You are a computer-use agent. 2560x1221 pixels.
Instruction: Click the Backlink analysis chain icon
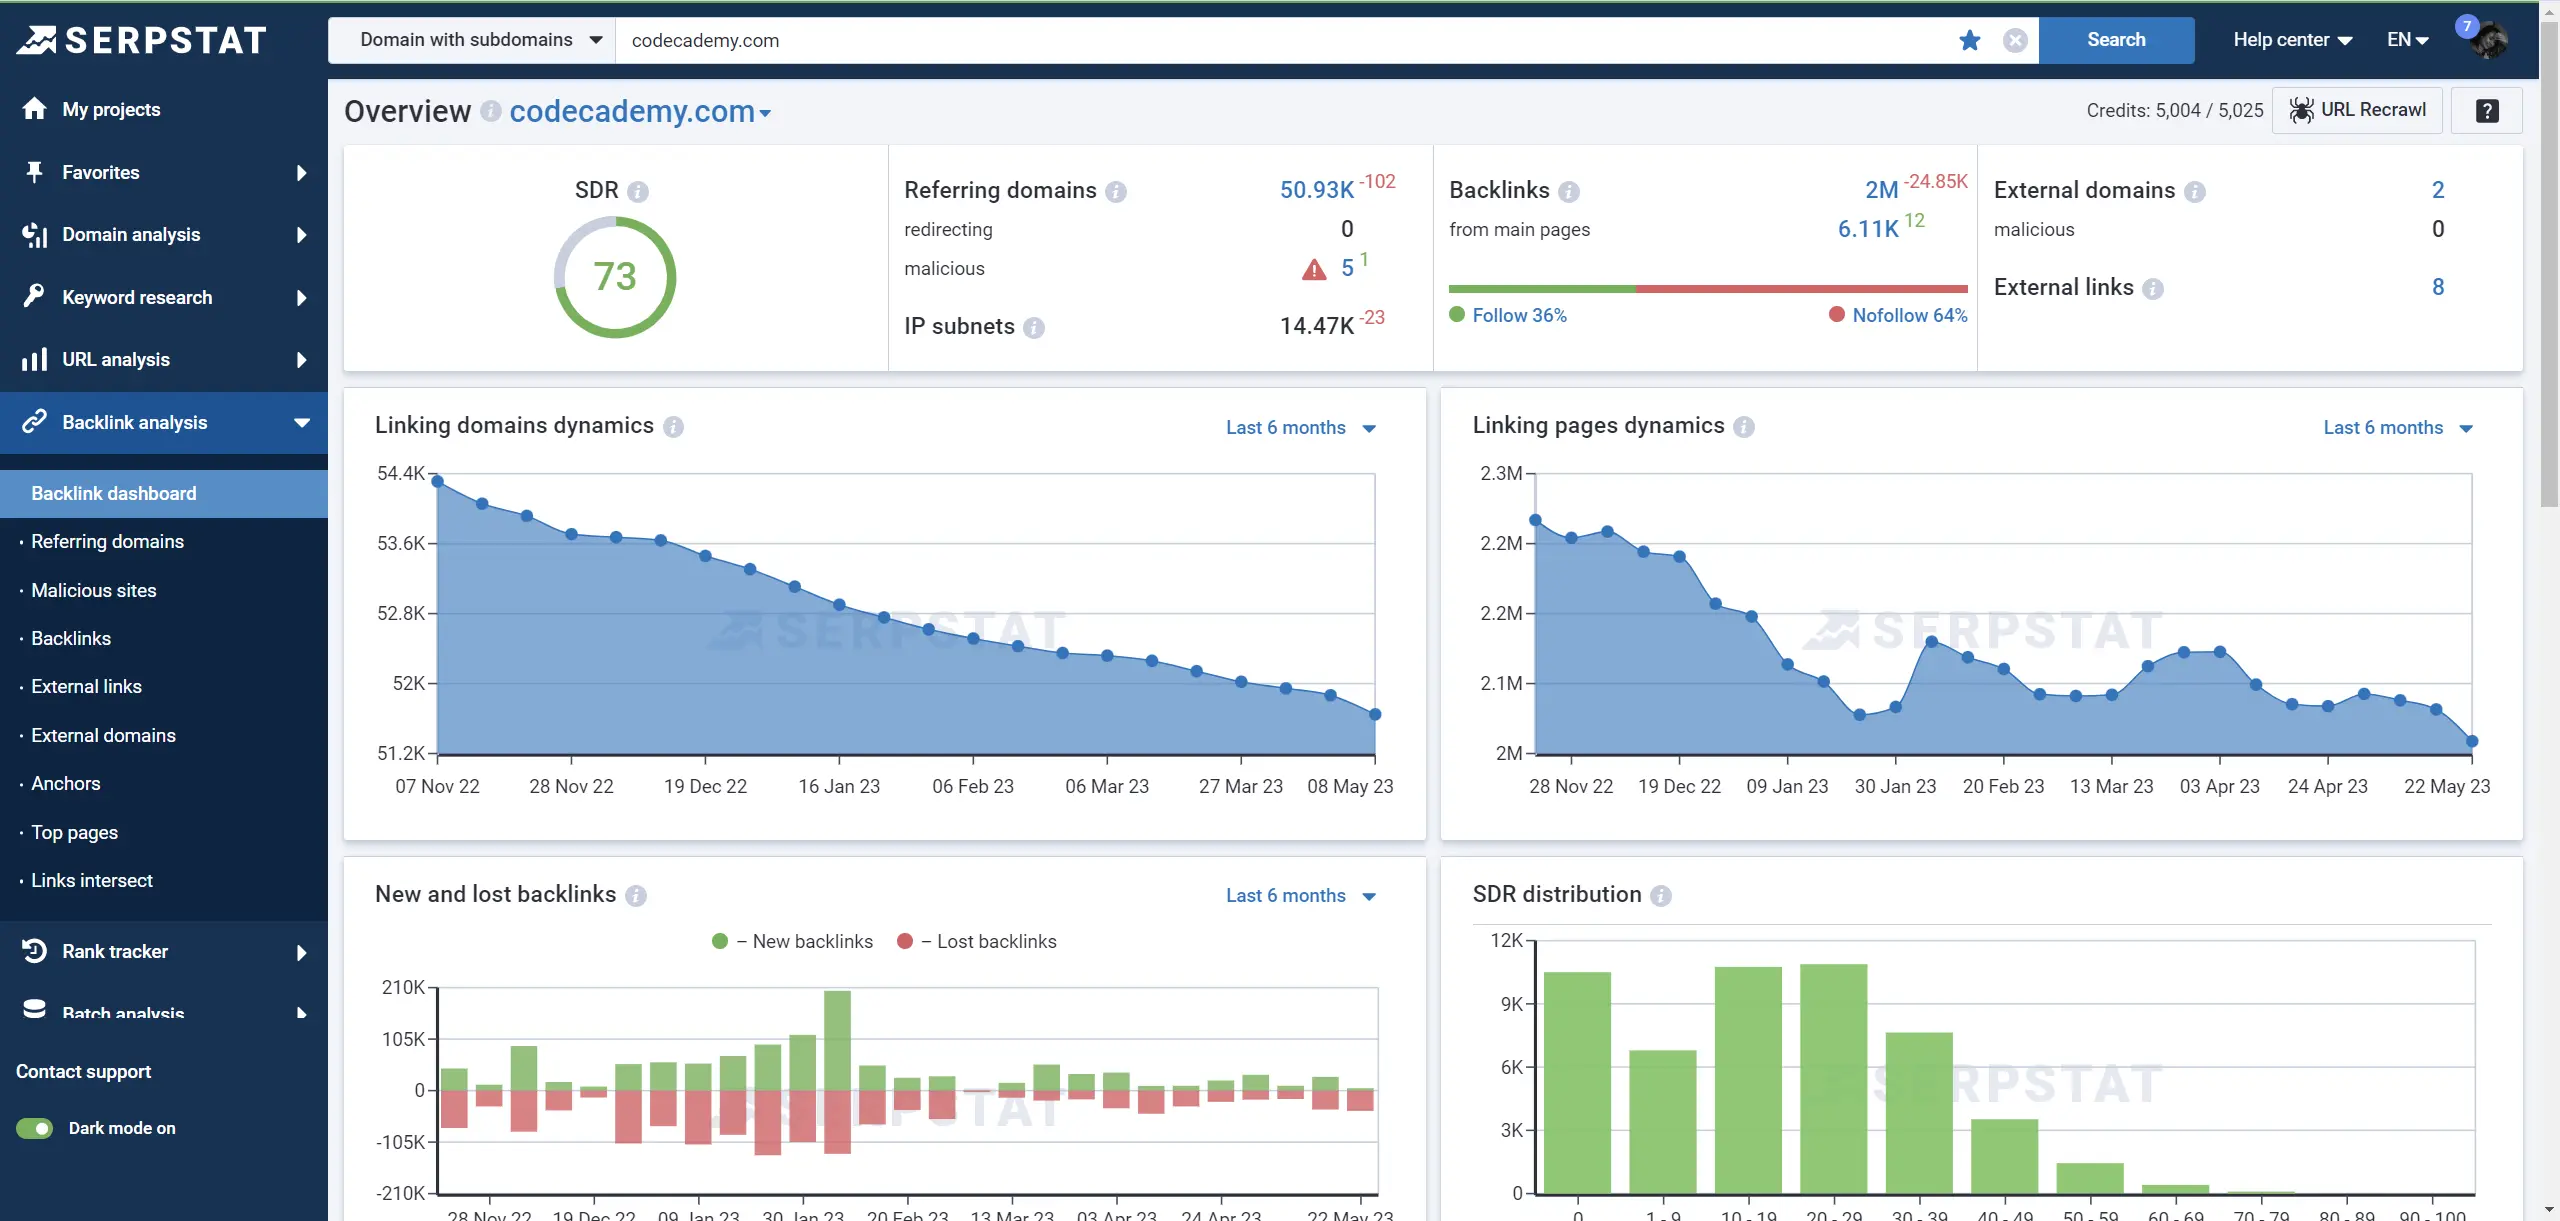[33, 422]
